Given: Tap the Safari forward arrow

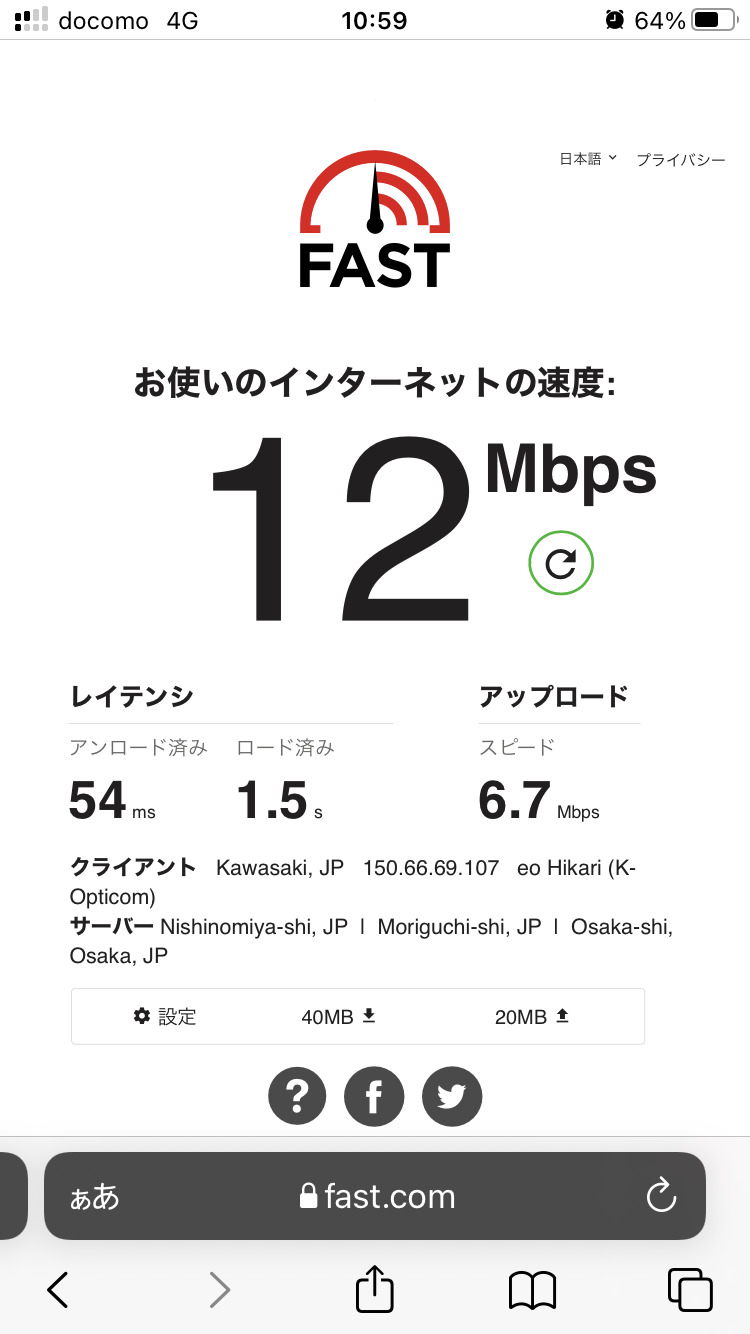Looking at the screenshot, I should tap(219, 1290).
